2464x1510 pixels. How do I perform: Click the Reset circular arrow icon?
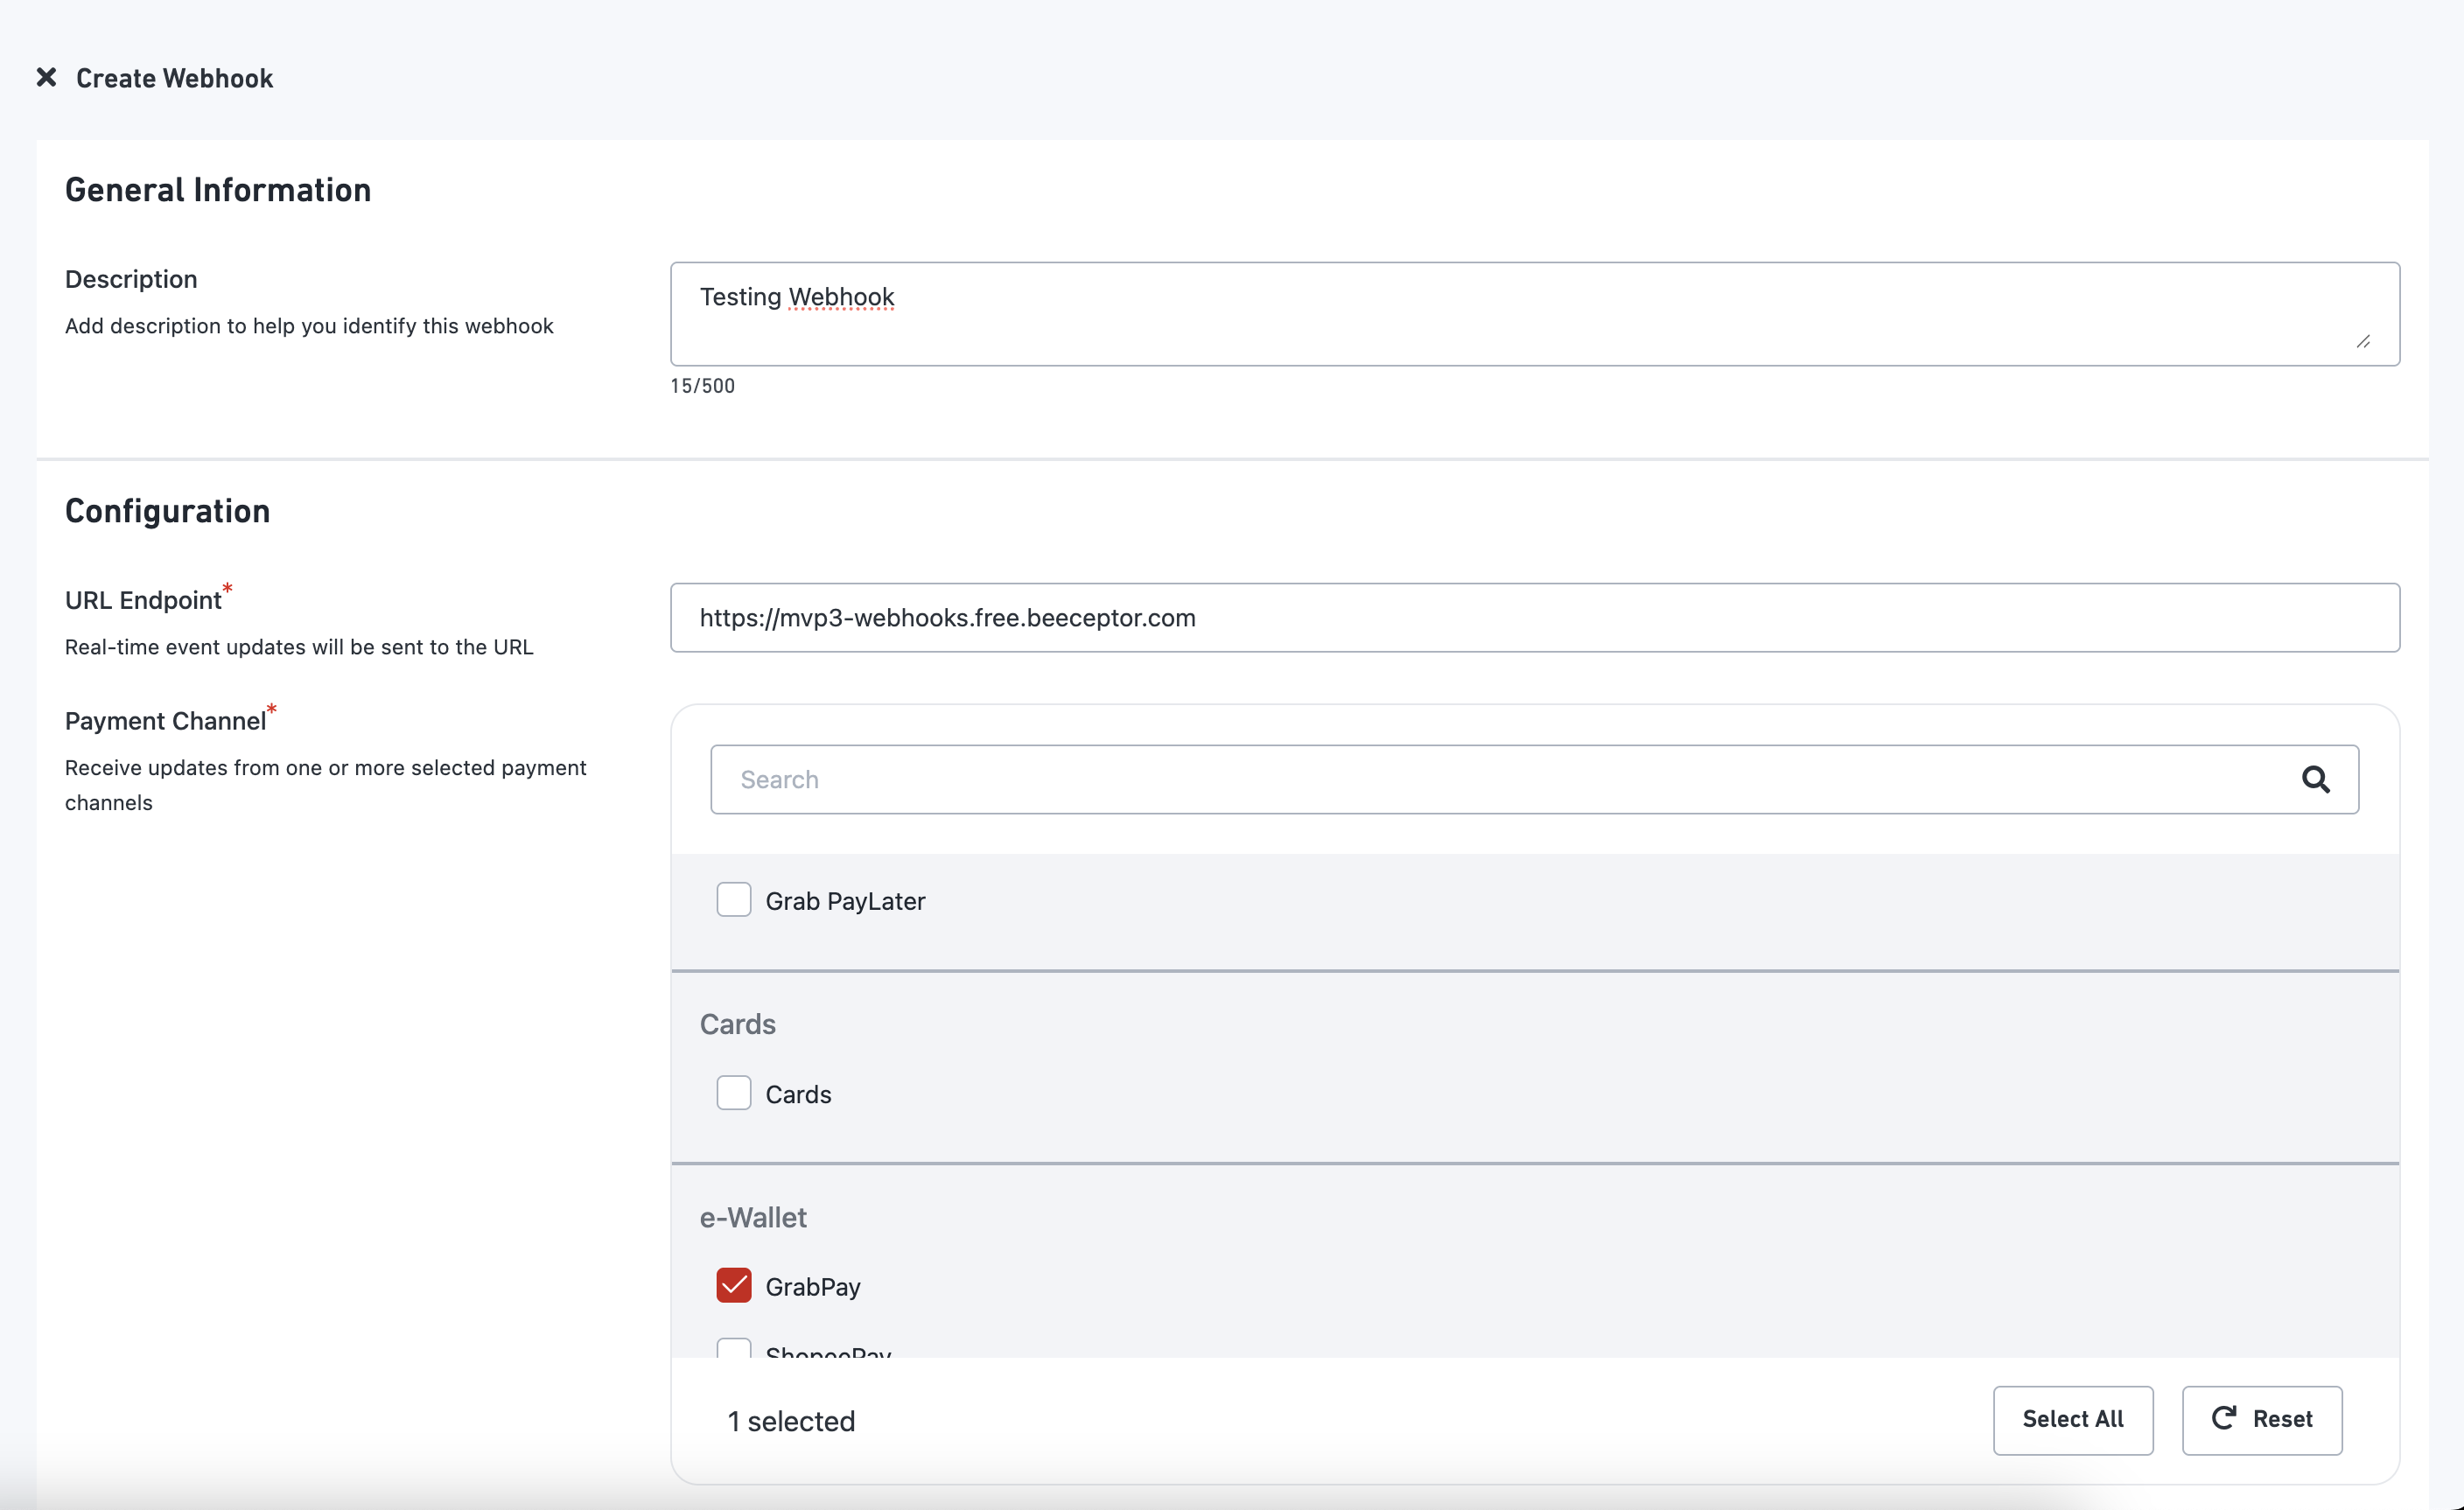point(2223,1418)
